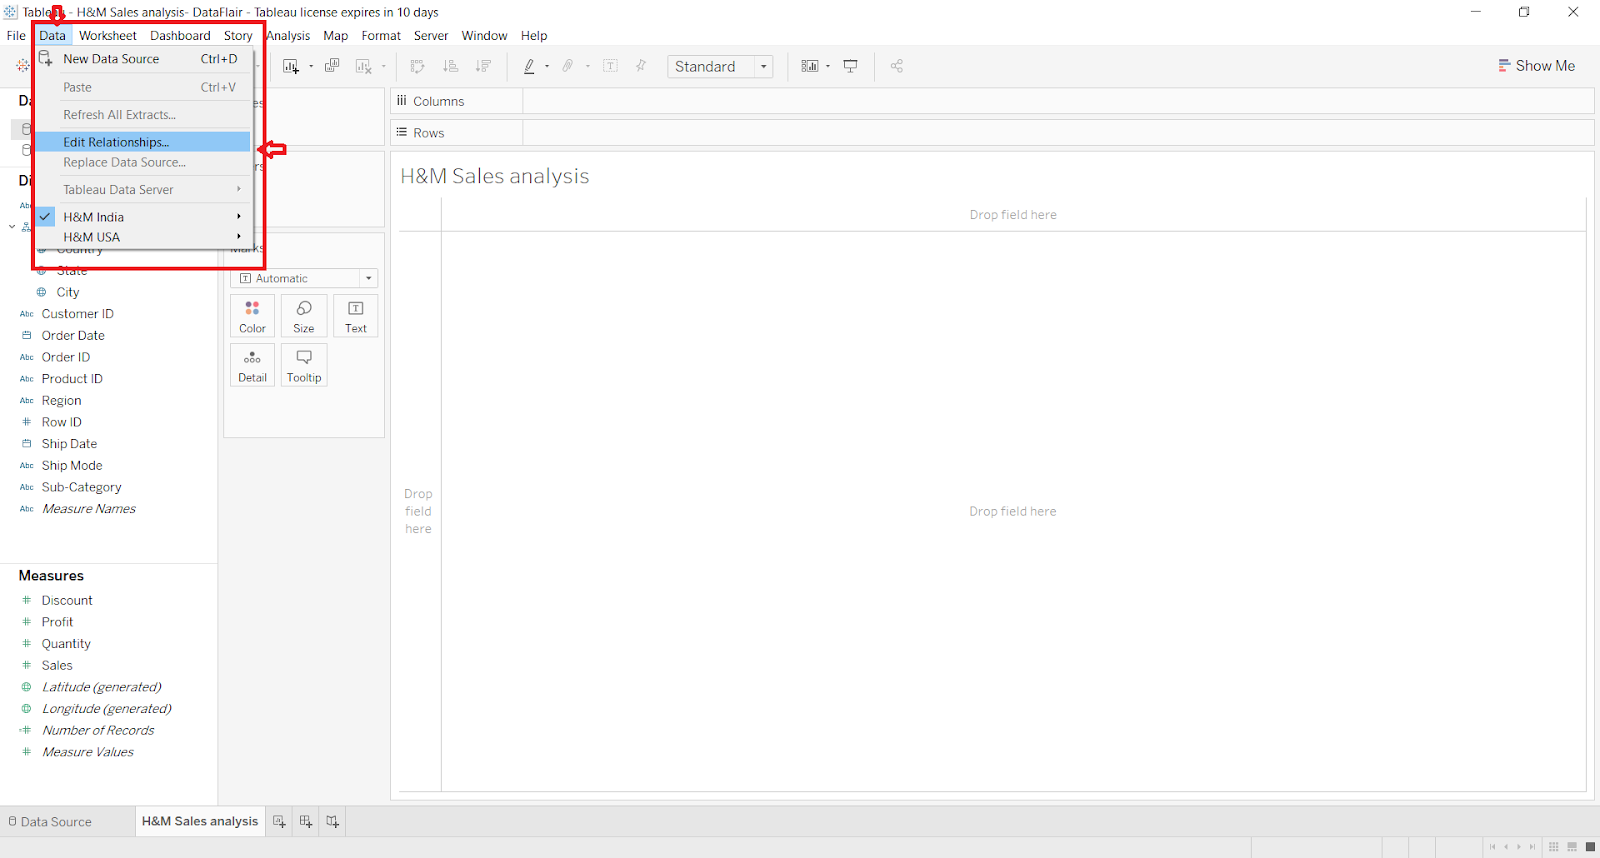The width and height of the screenshot is (1600, 858).
Task: Select the Ship Mode dimension
Action: pos(72,466)
